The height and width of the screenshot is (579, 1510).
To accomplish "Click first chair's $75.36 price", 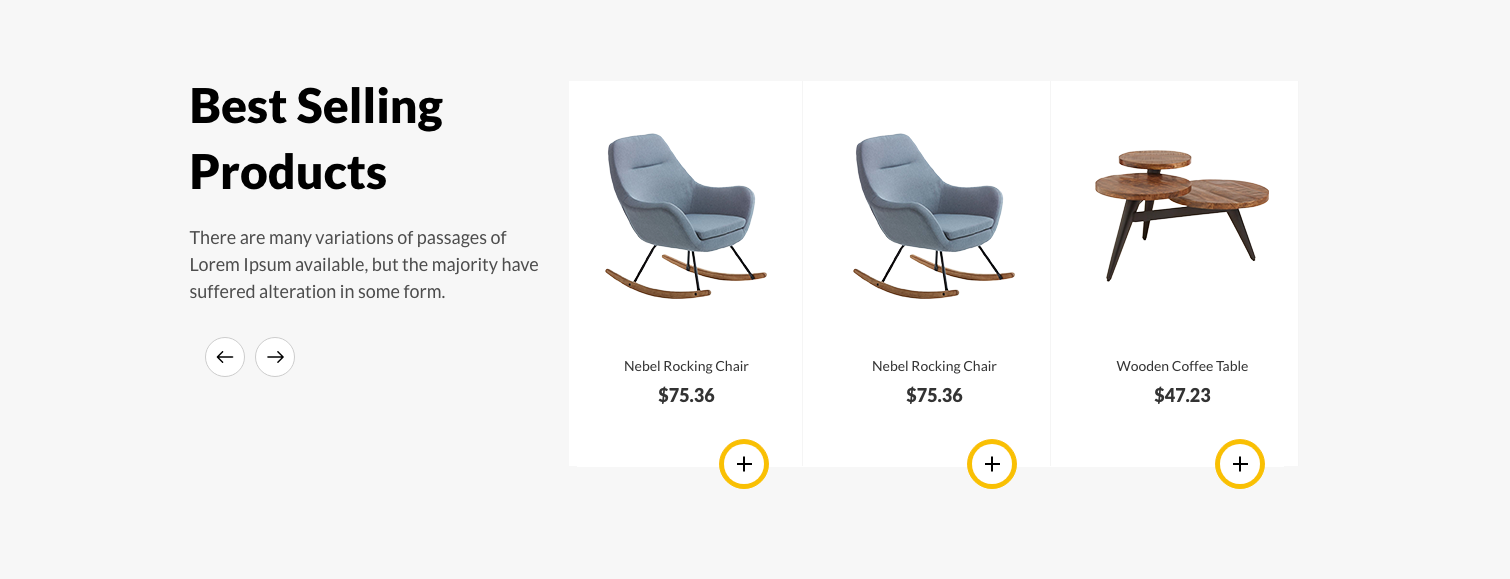I will click(x=686, y=395).
